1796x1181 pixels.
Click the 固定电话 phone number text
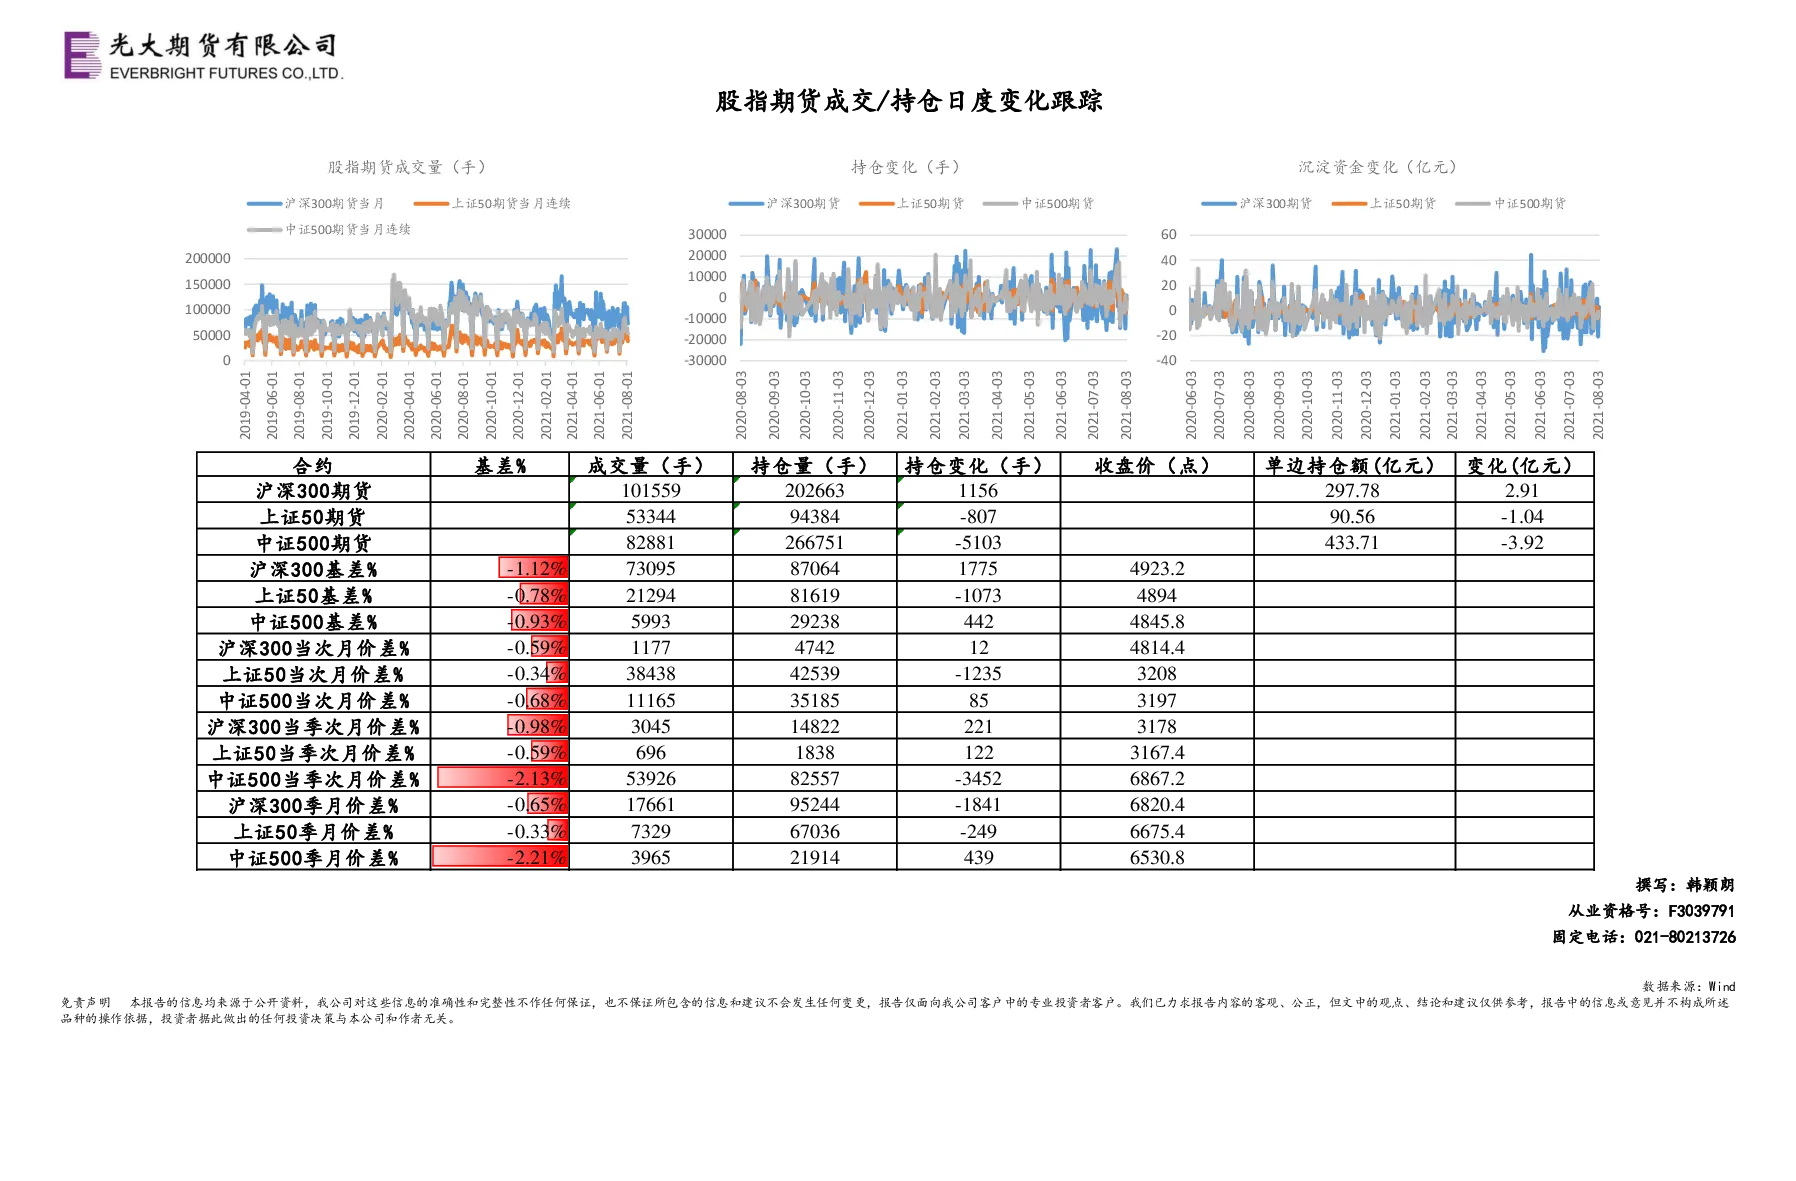click(x=1644, y=937)
